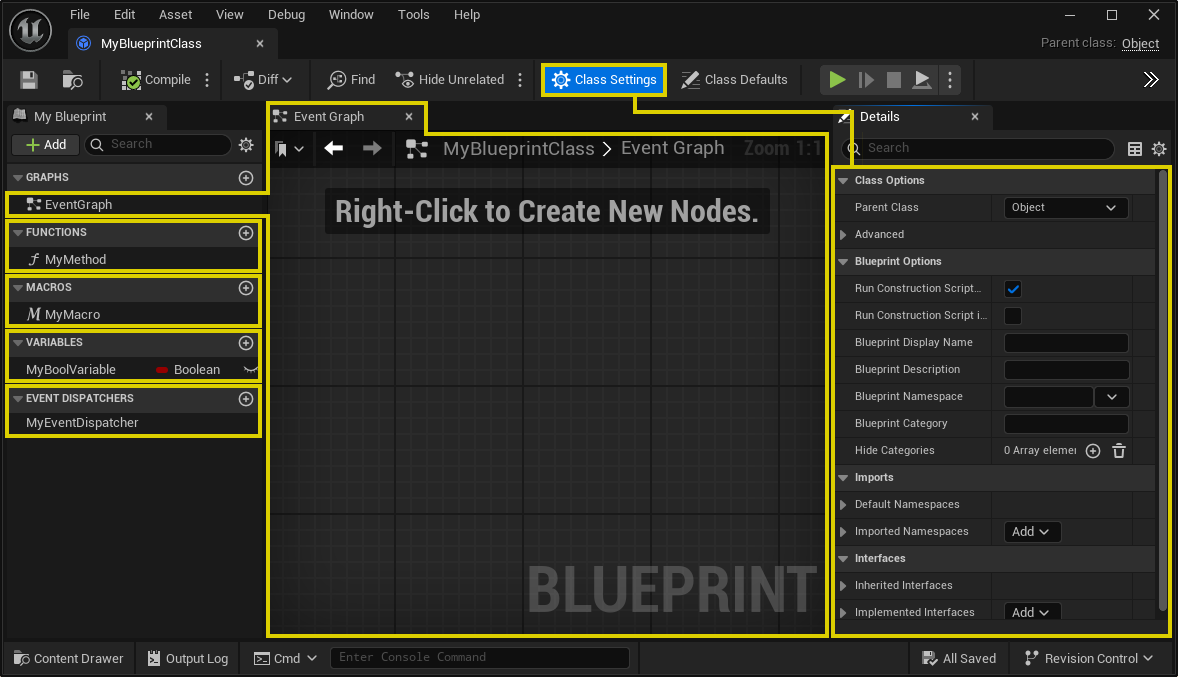Viewport: 1178px width, 677px height.
Task: Open compile options three-dot menu
Action: point(207,80)
